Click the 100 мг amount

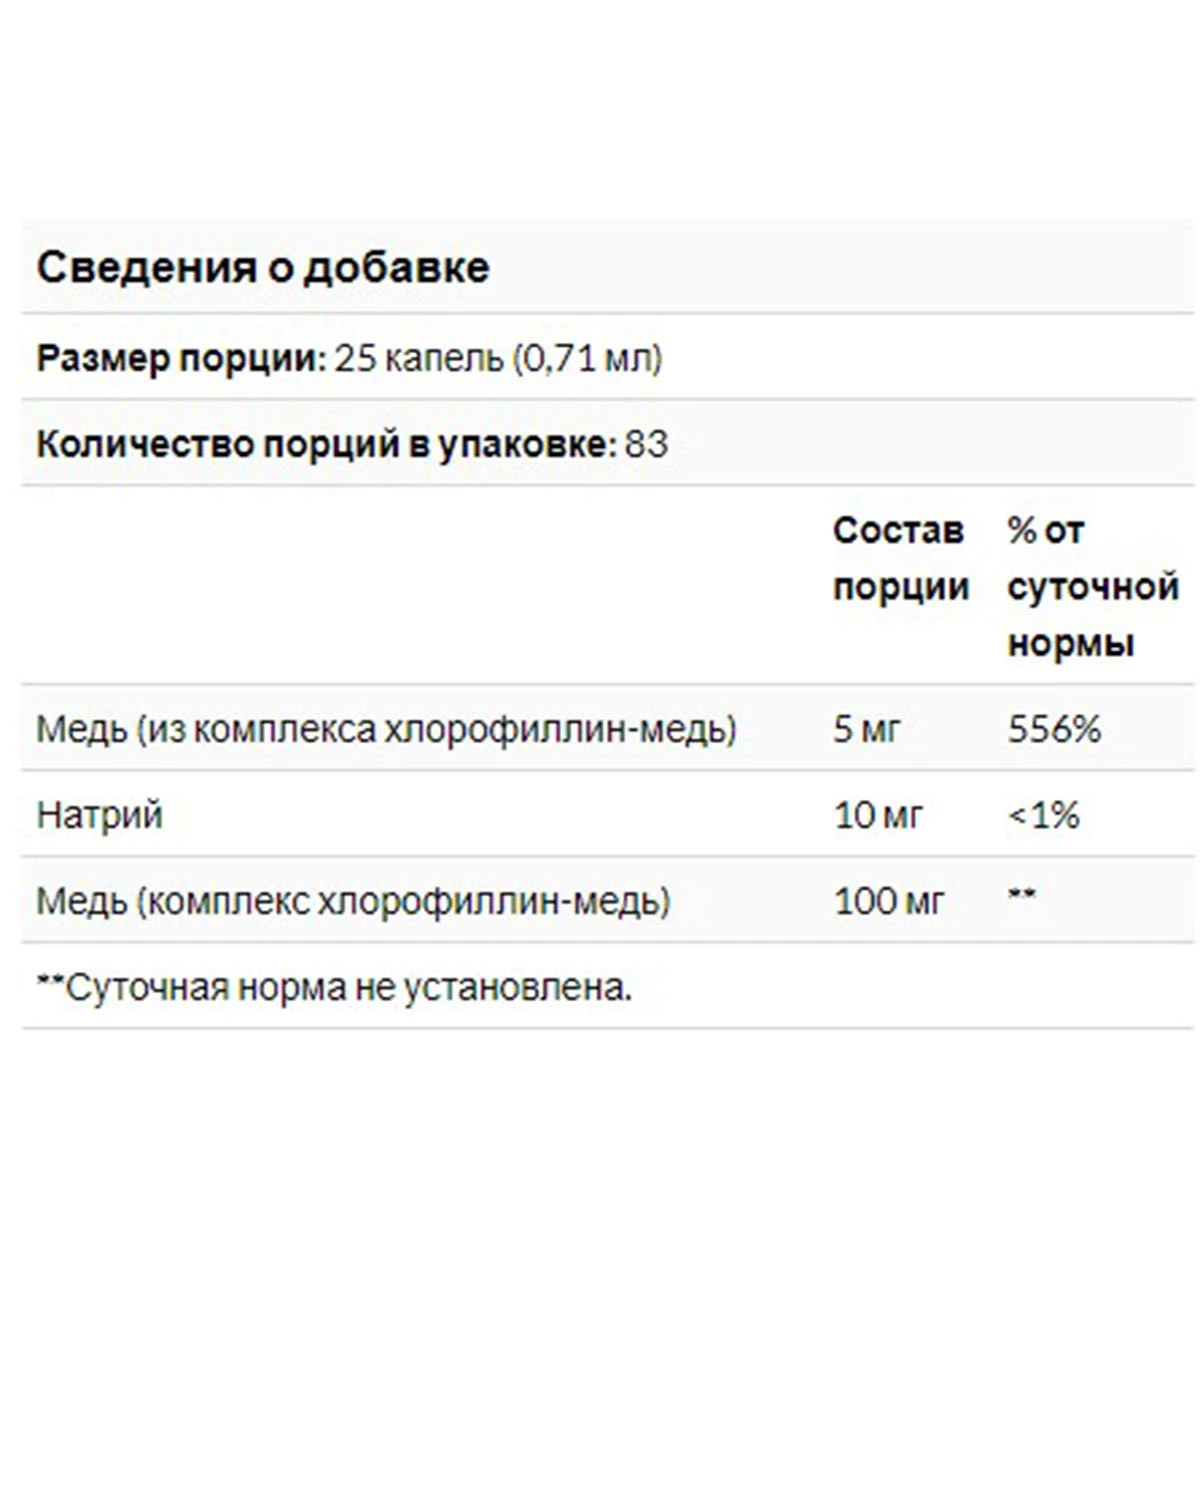pyautogui.click(x=889, y=901)
